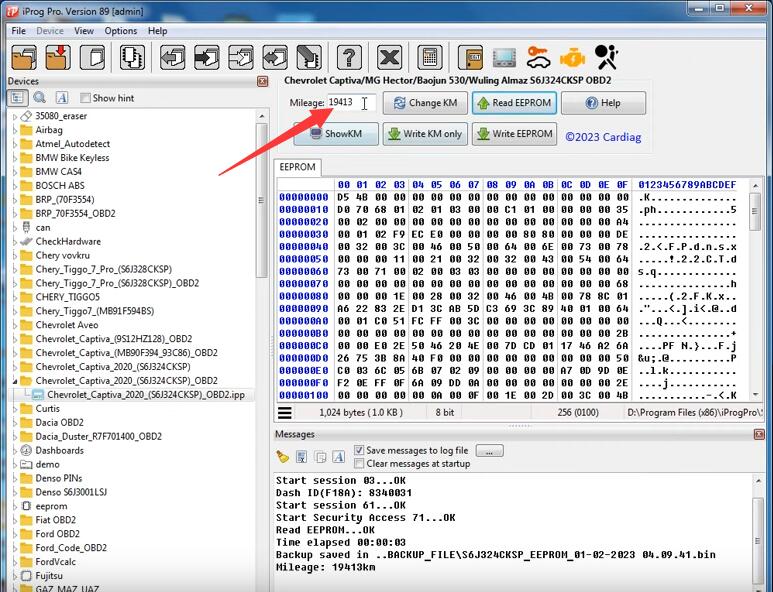Image resolution: width=773 pixels, height=592 pixels.
Task: Open the calculator toolbar icon
Action: [x=429, y=57]
